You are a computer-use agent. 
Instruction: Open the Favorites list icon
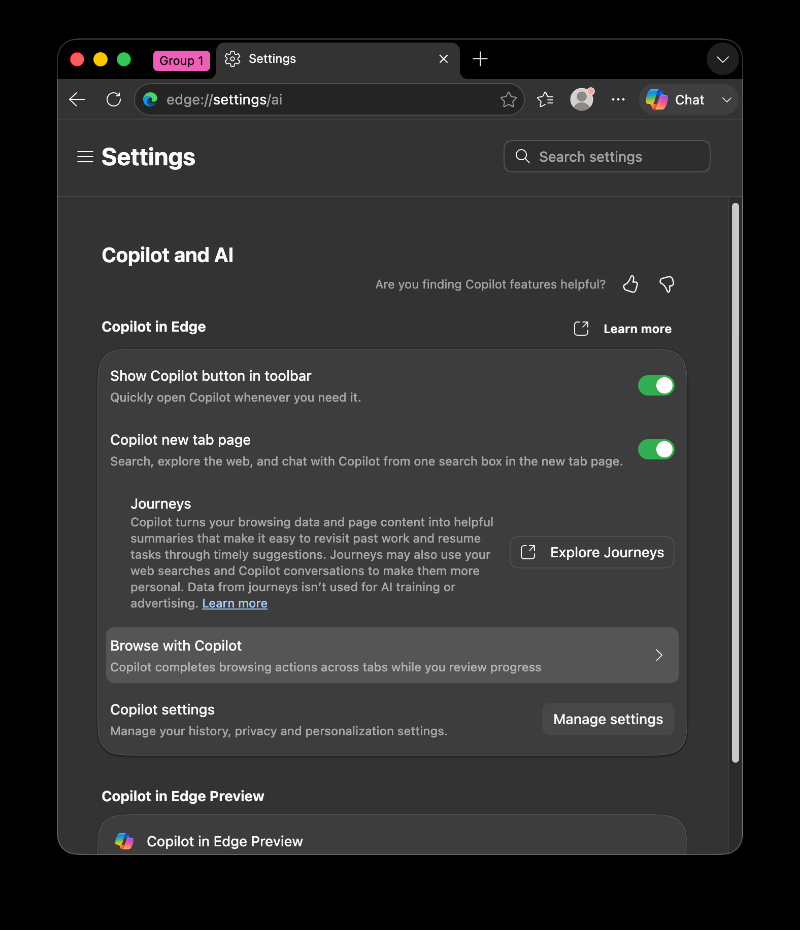click(x=545, y=100)
